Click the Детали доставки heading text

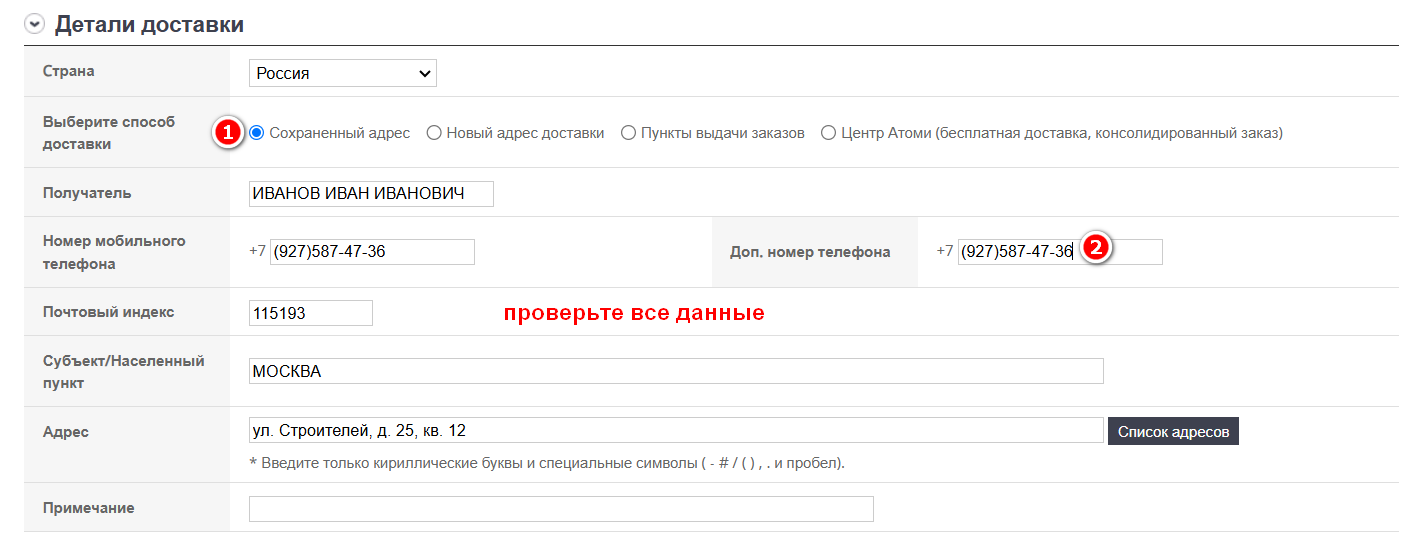click(x=149, y=25)
